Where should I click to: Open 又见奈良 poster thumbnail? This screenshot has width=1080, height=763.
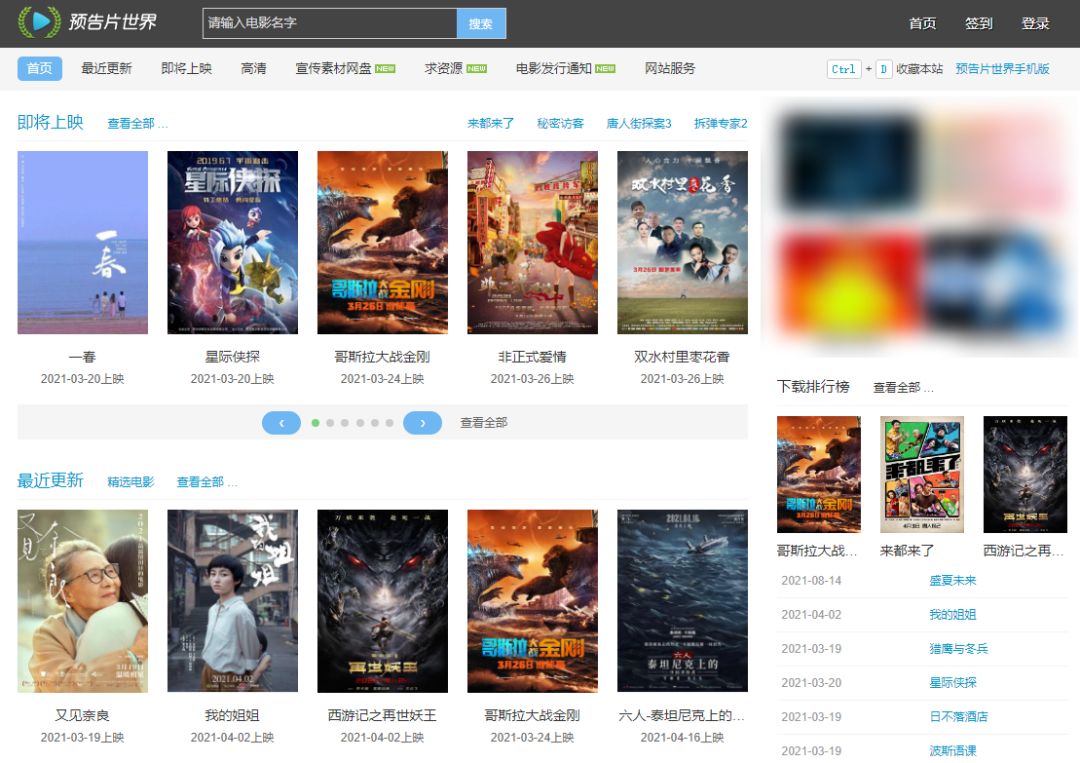tap(83, 601)
